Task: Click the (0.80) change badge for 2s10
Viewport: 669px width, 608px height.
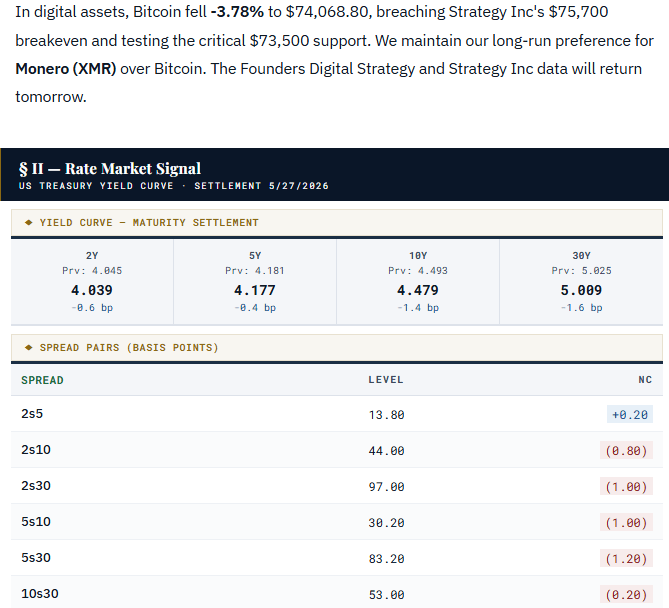Action: tap(626, 451)
